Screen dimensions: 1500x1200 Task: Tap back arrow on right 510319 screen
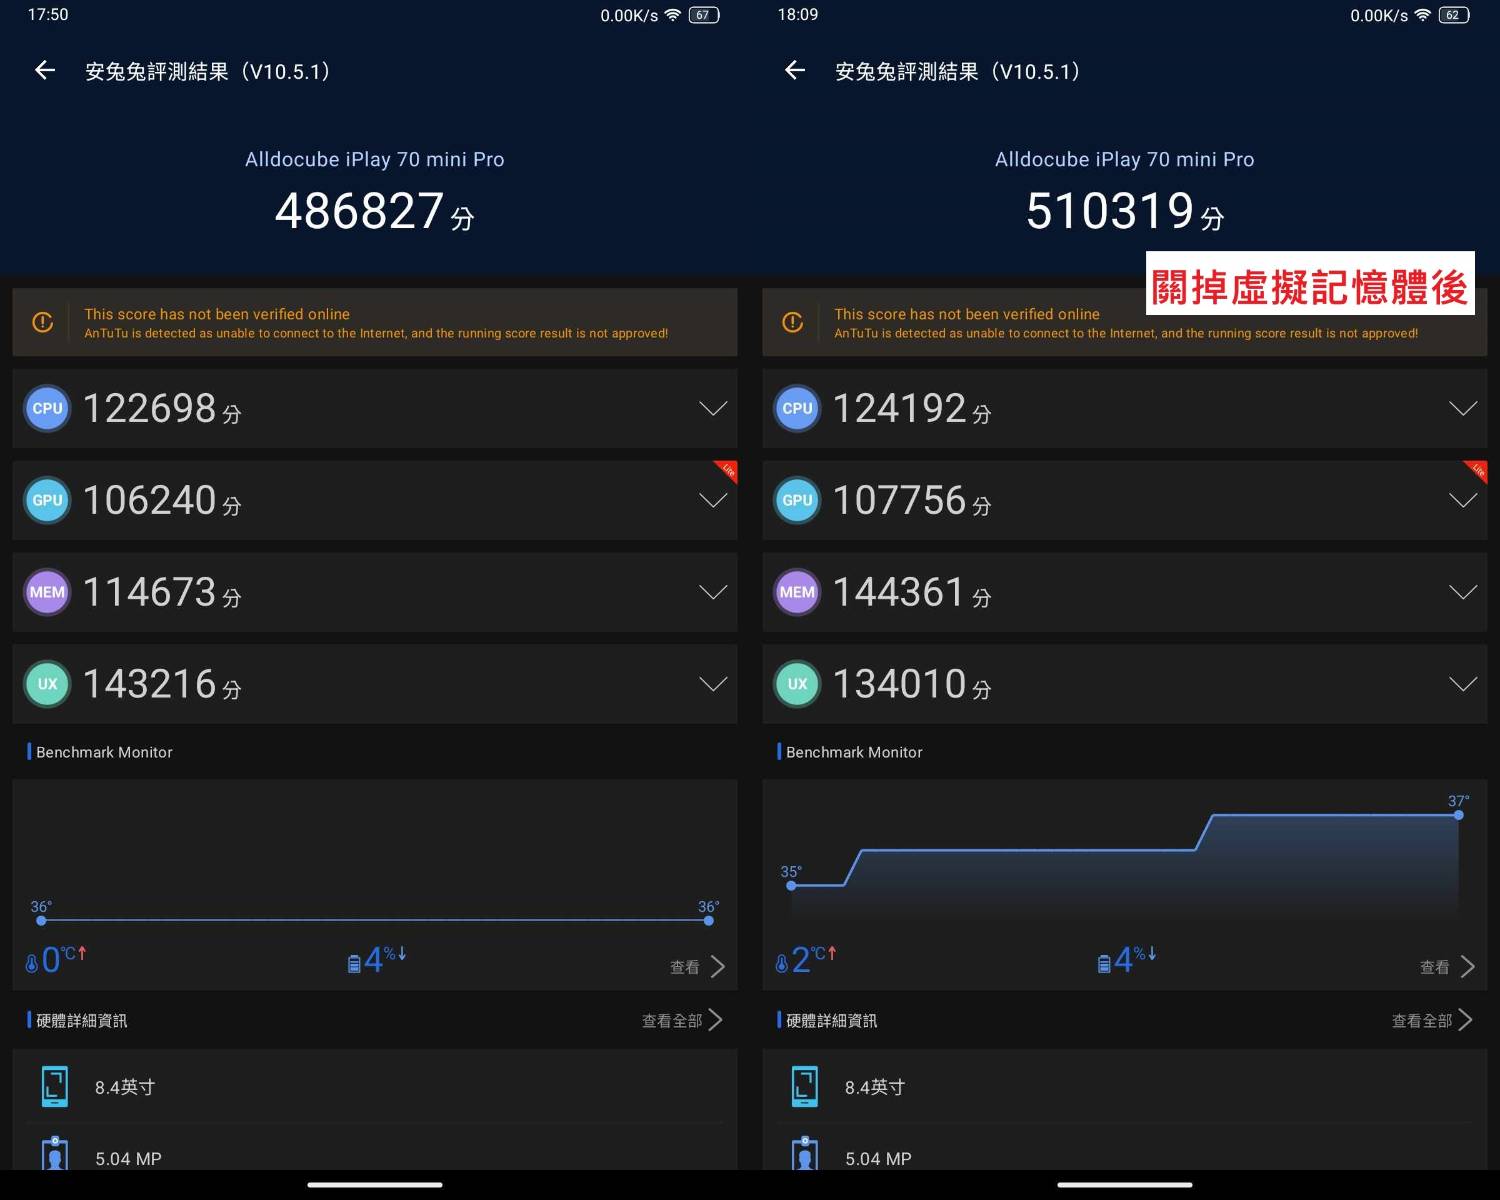tap(795, 70)
